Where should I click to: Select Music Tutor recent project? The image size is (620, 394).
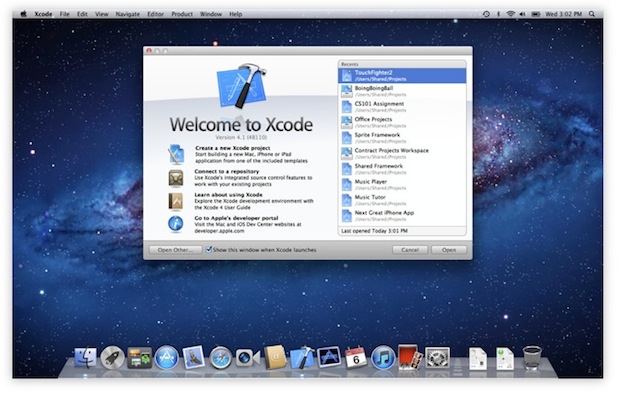[x=402, y=200]
